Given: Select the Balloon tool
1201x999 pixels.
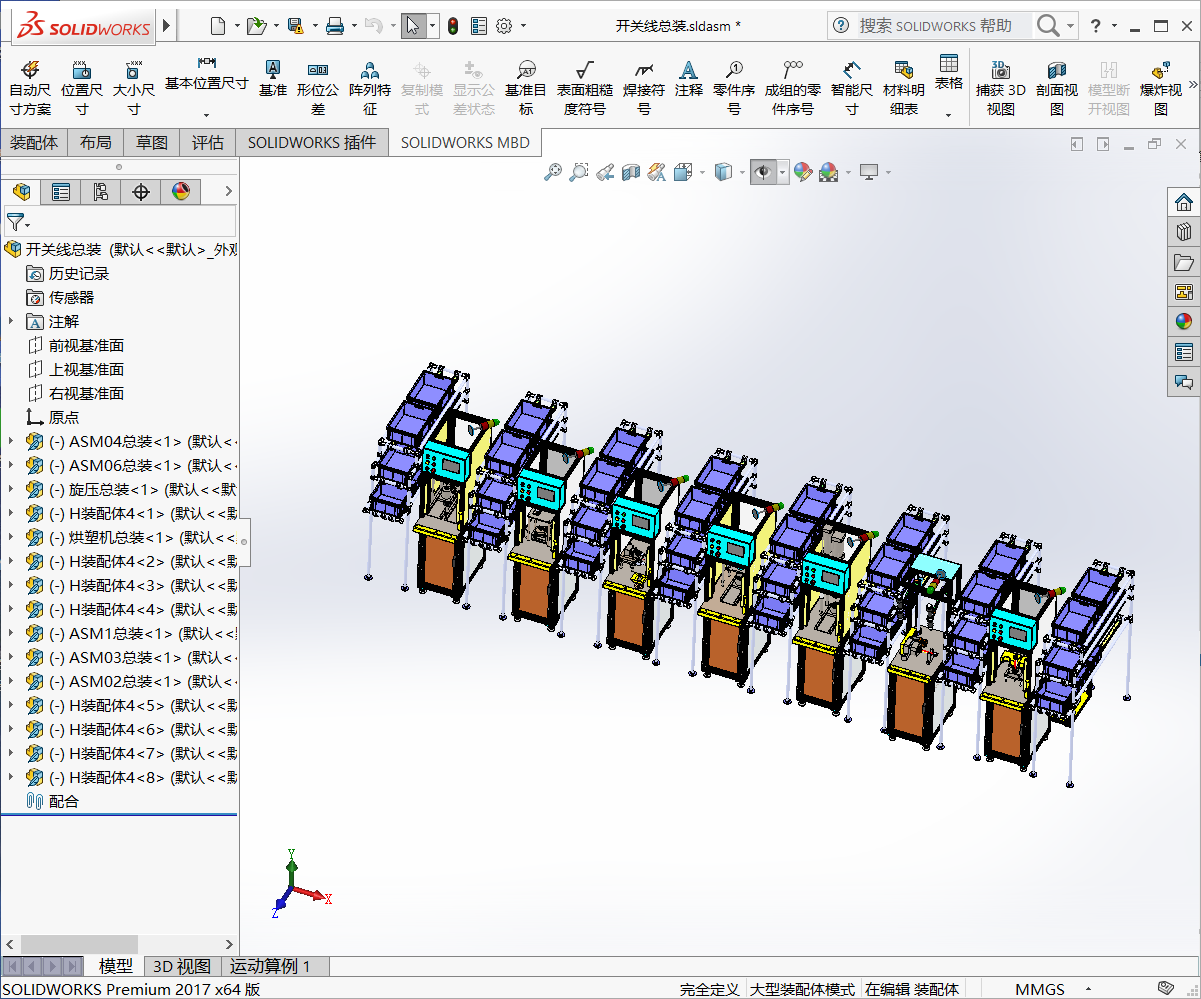Looking at the screenshot, I should pos(734,87).
